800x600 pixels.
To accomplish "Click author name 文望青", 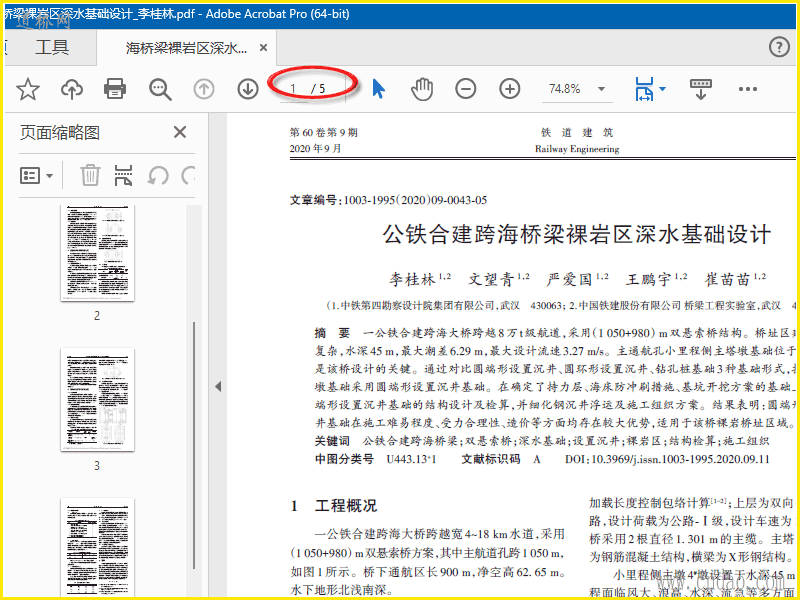I will [491, 279].
